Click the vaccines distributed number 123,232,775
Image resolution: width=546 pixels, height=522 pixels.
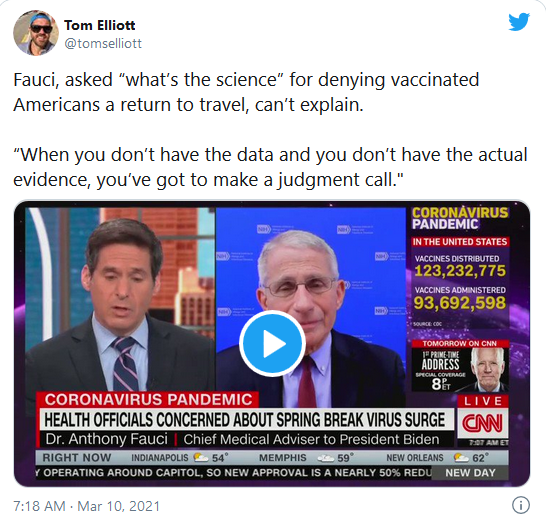click(x=460, y=271)
